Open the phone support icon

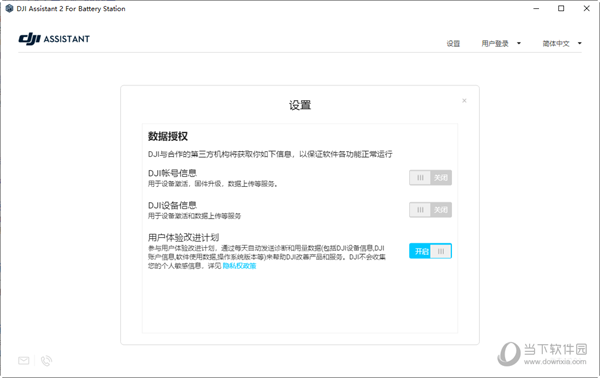[x=46, y=360]
